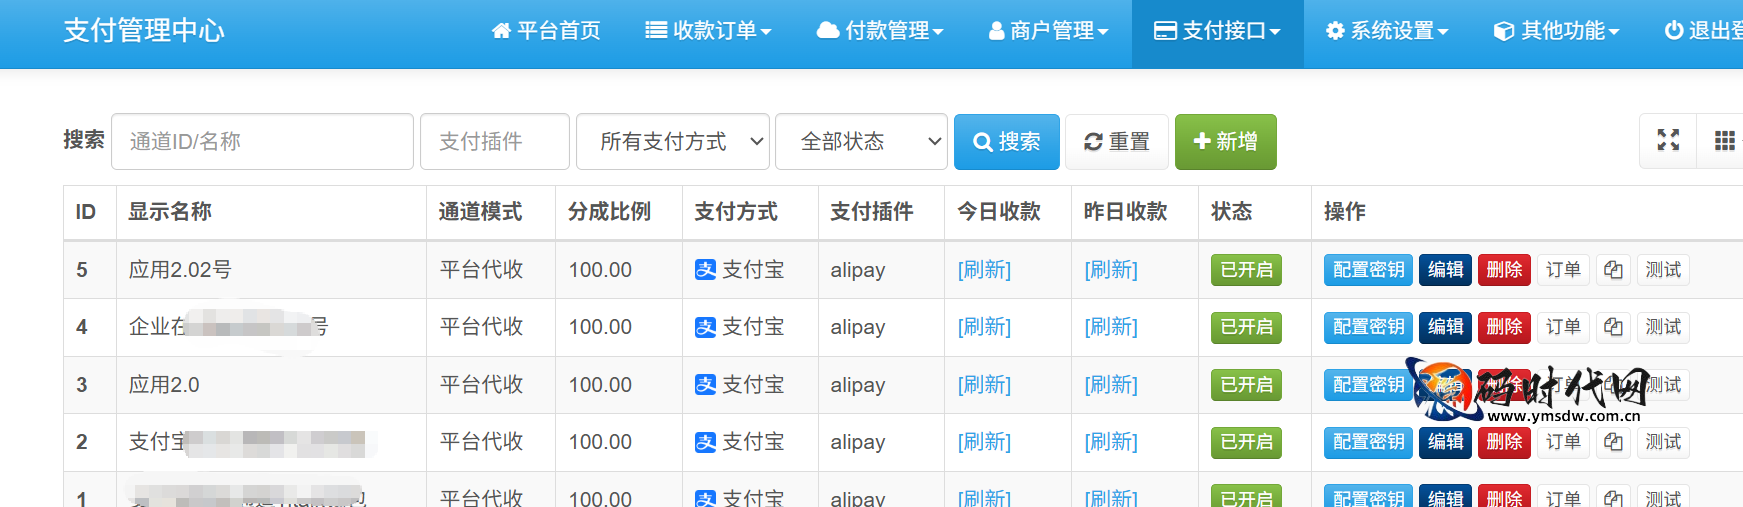The image size is (1743, 507).
Task: Click 配置密钥 in row ID 2
Action: pyautogui.click(x=1368, y=442)
